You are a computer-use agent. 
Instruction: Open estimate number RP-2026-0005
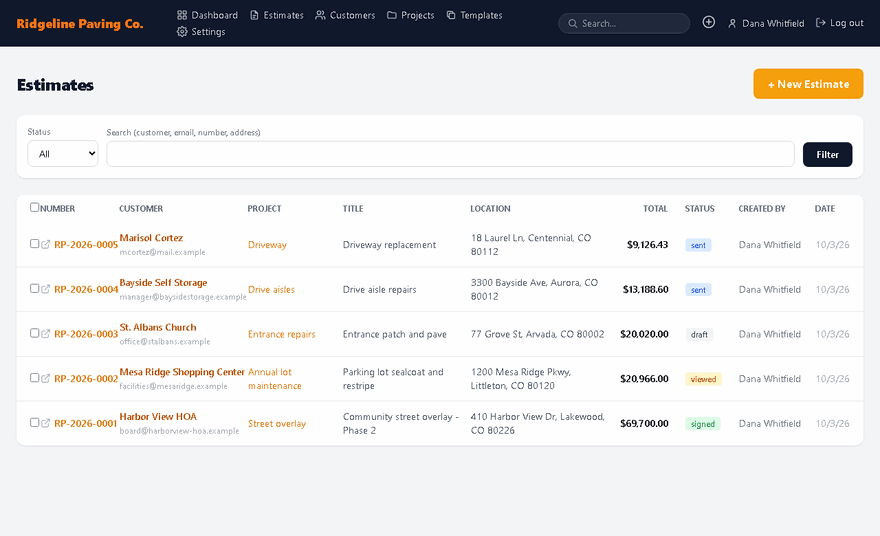86,245
